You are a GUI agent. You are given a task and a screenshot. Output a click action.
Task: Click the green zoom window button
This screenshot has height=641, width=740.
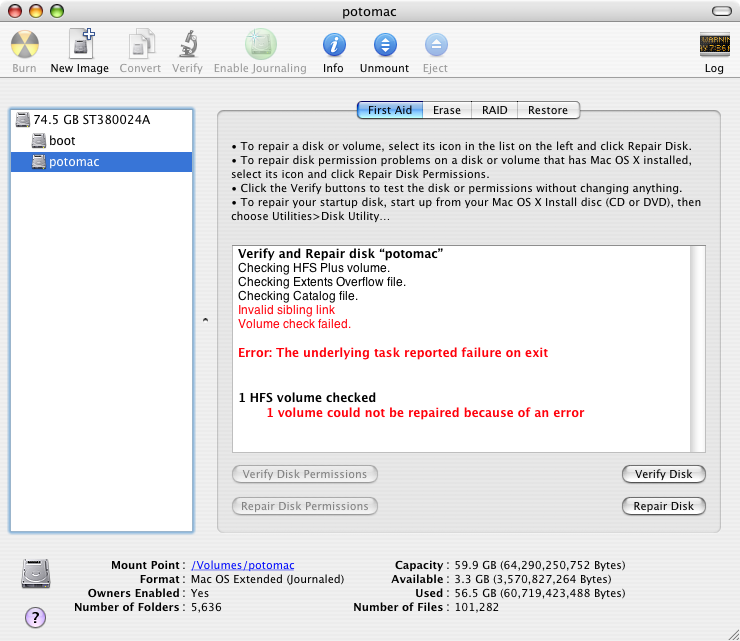point(57,11)
